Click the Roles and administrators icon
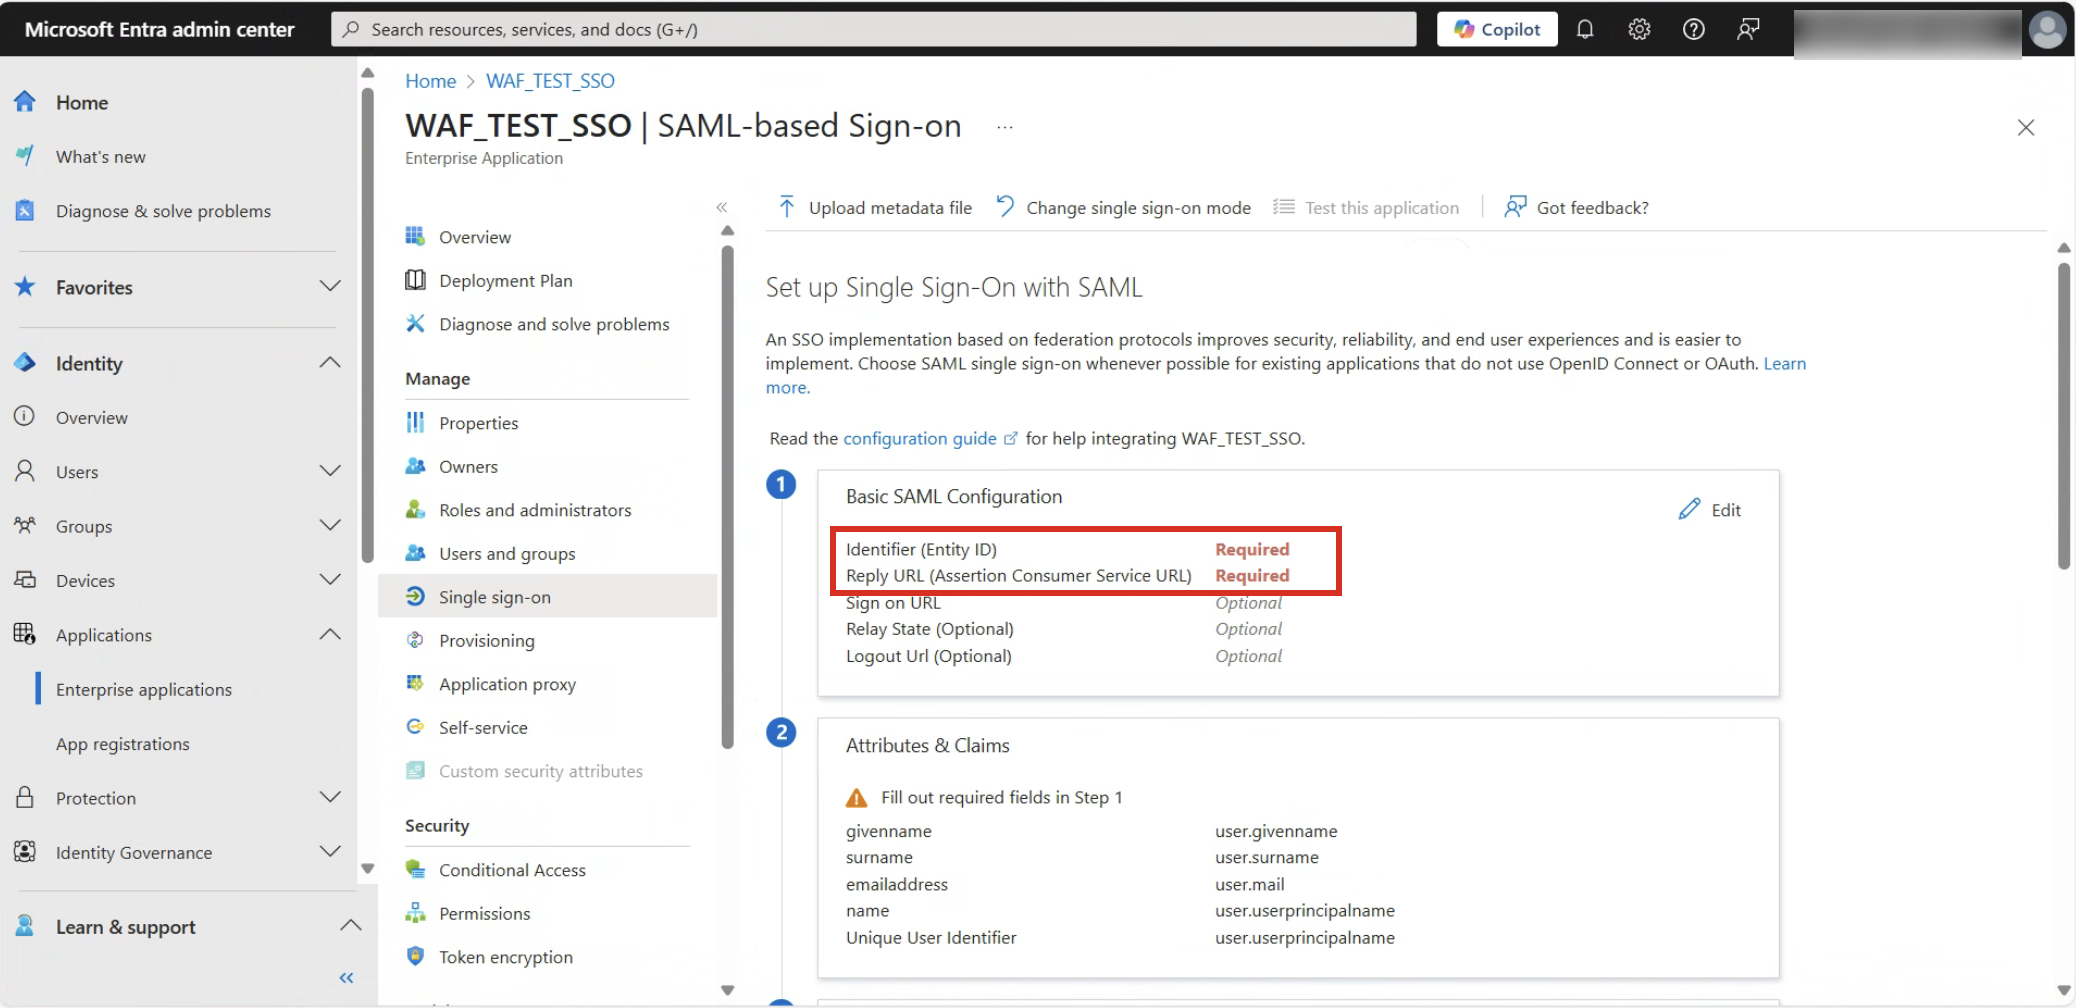2076x1008 pixels. [x=415, y=510]
